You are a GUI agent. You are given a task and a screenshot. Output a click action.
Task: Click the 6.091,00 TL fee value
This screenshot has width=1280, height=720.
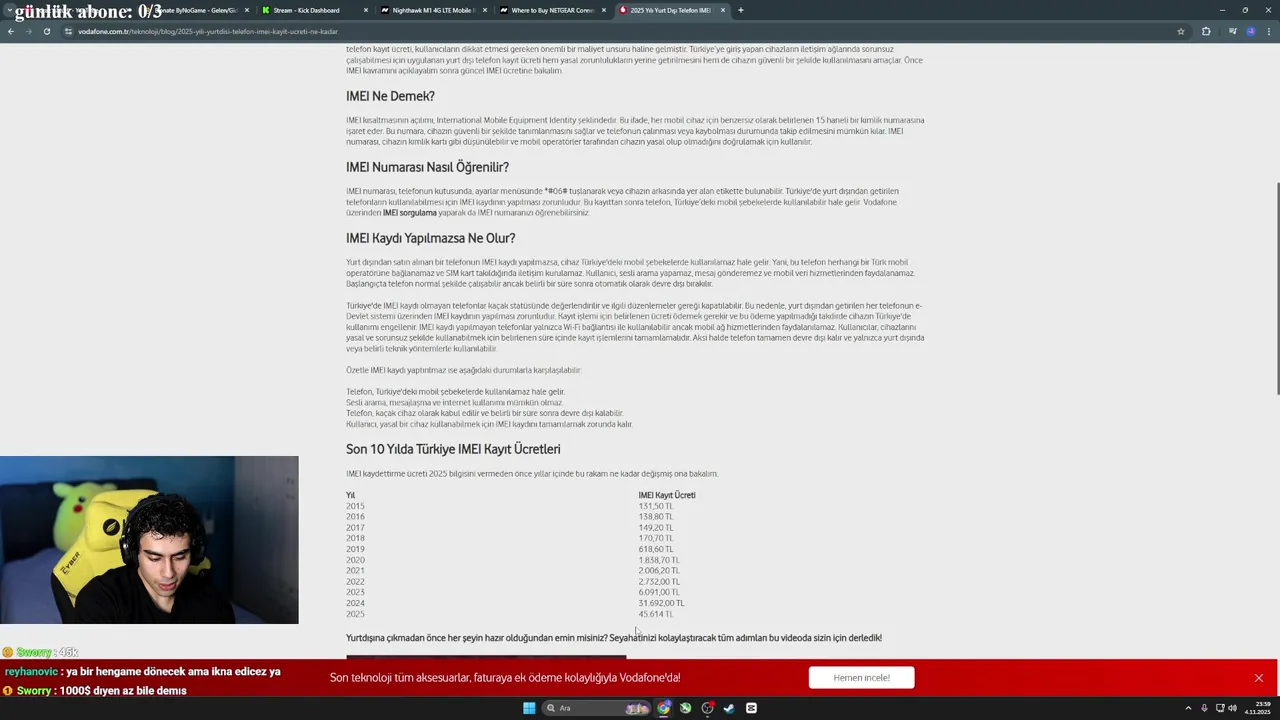click(x=659, y=592)
